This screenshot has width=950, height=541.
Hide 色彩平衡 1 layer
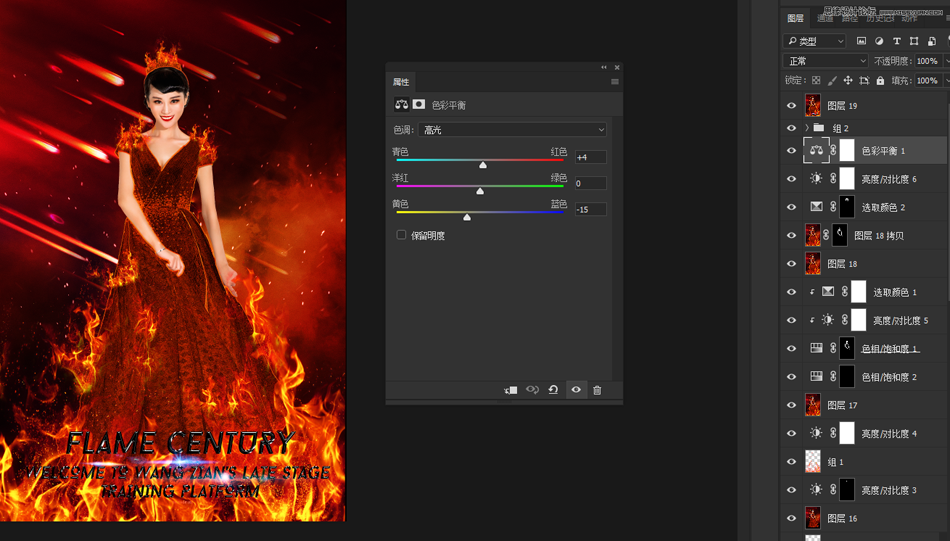(x=791, y=150)
